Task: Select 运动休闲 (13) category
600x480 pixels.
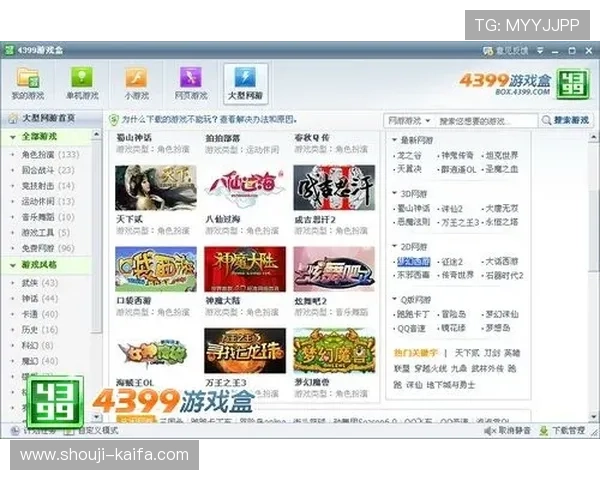Action: [x=47, y=201]
